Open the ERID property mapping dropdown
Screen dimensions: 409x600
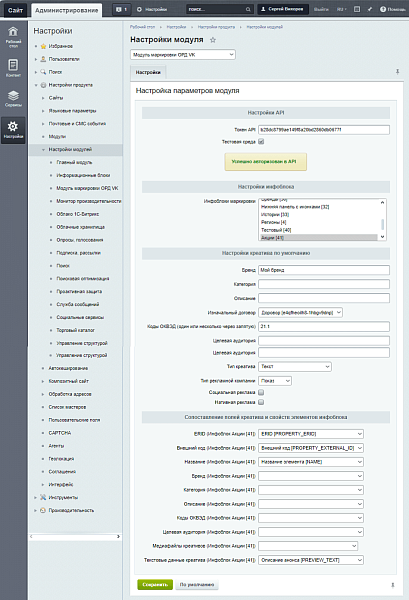[x=311, y=434]
